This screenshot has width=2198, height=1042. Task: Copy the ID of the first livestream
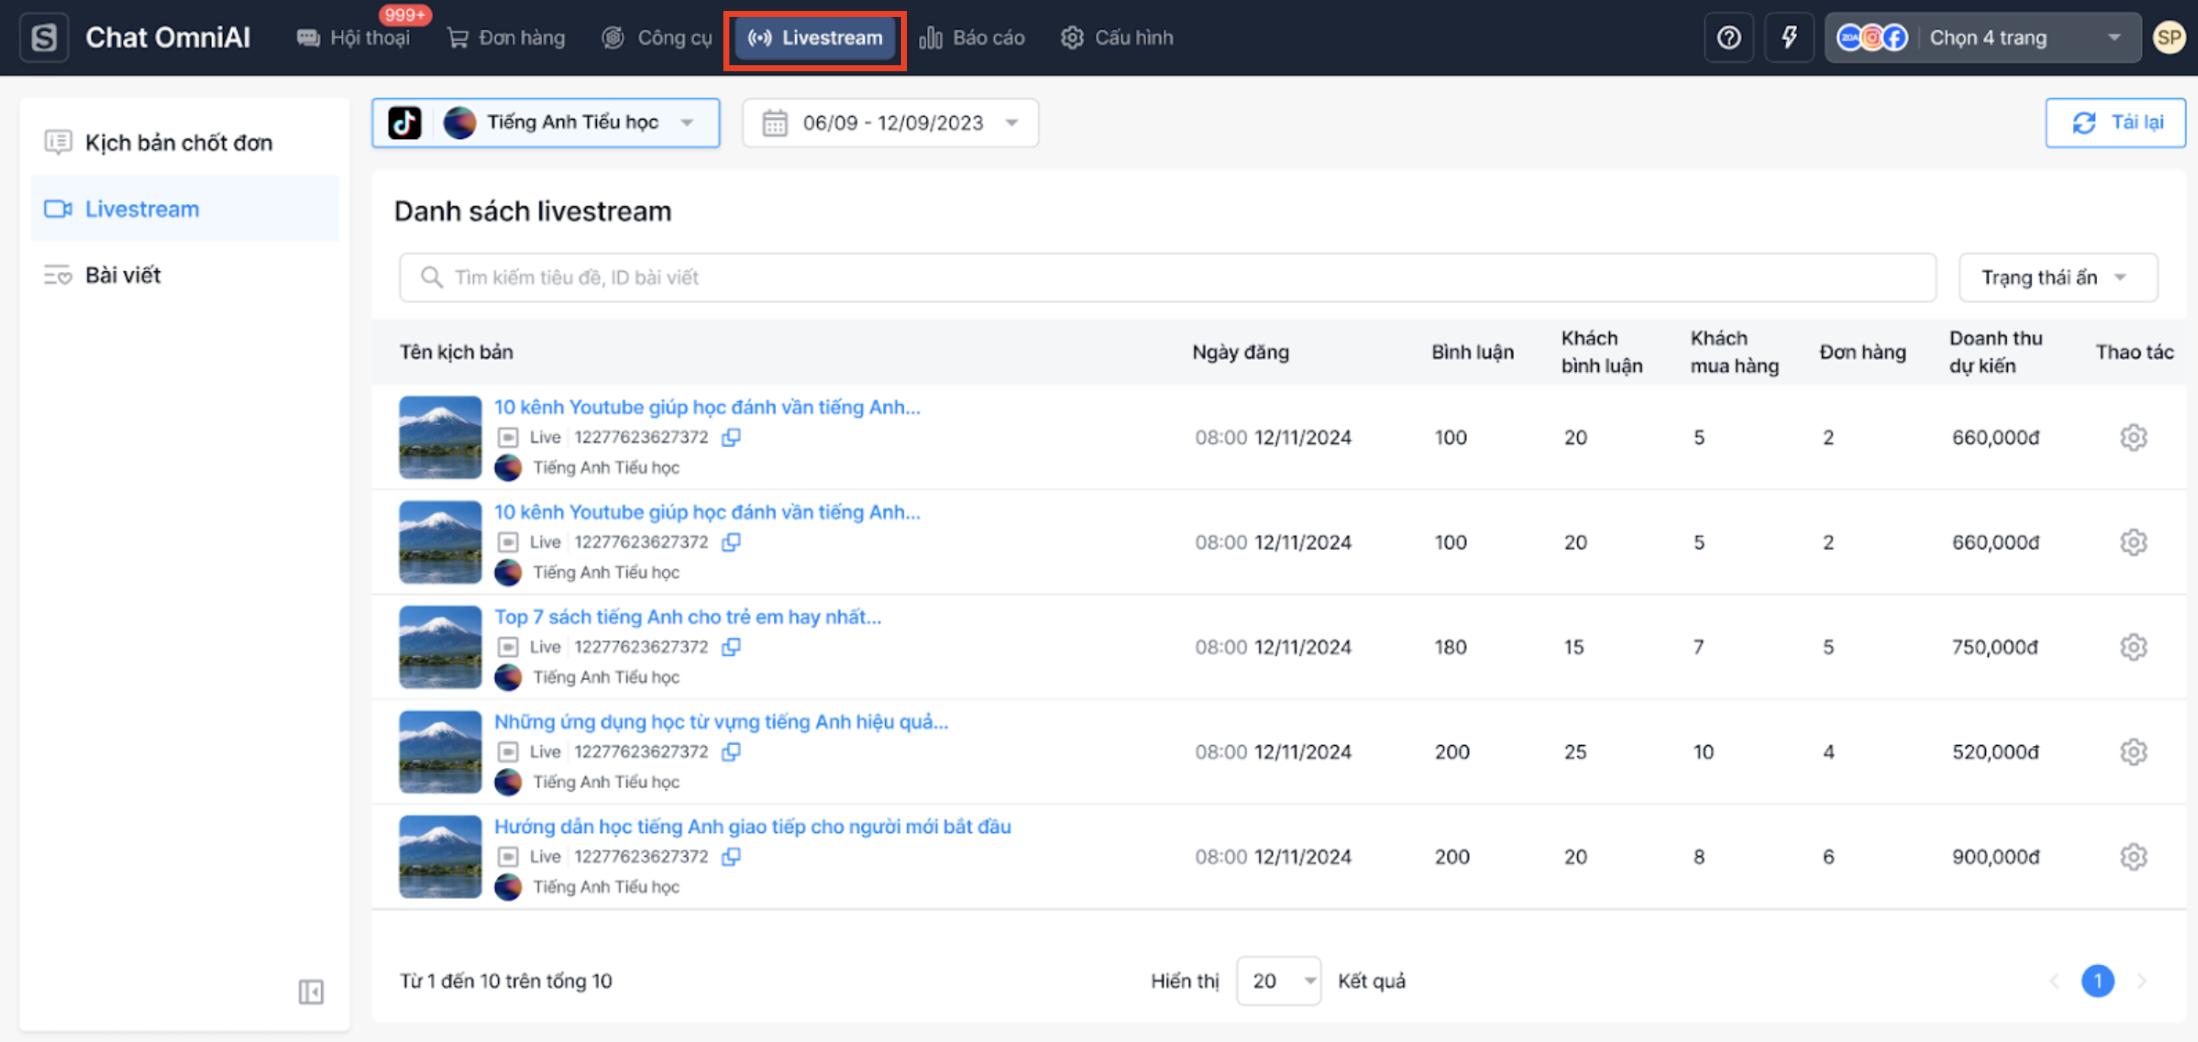coord(732,437)
